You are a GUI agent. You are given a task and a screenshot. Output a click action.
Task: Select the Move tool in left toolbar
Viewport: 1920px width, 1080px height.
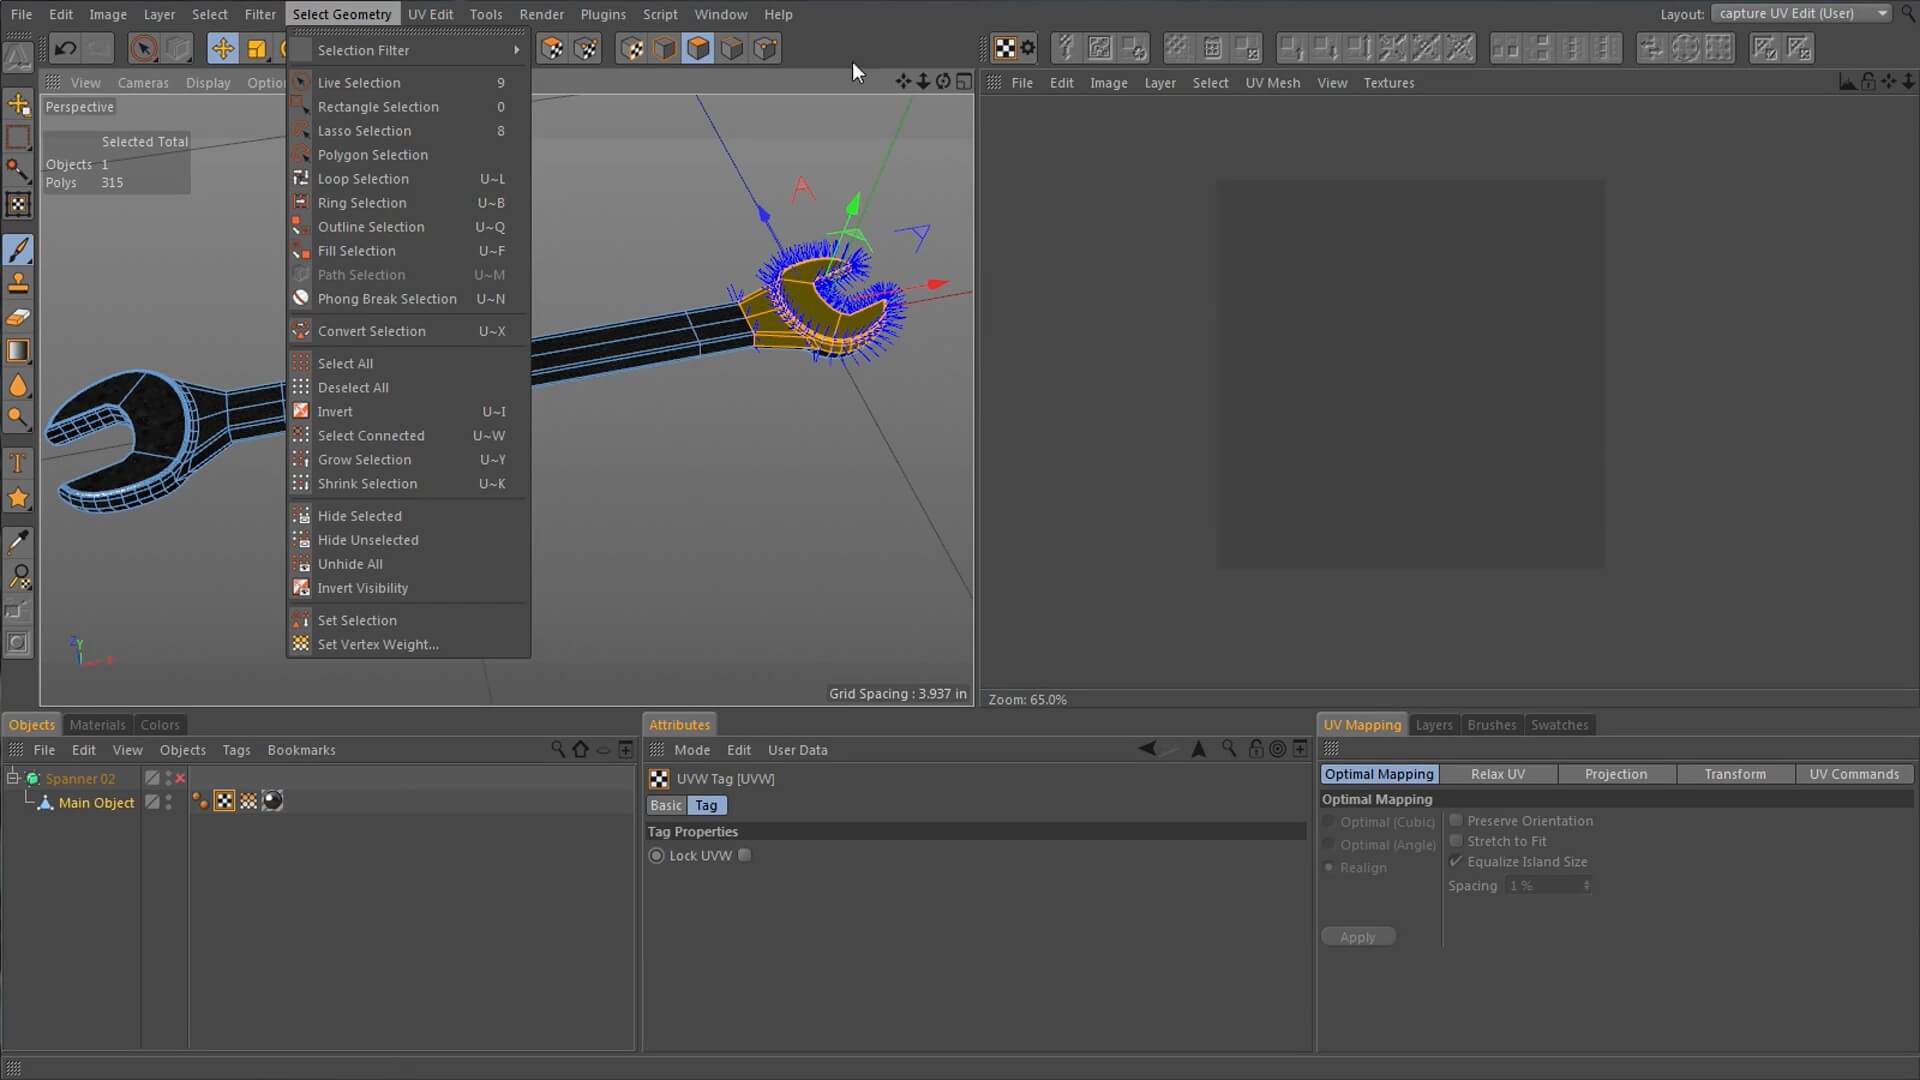(x=18, y=104)
